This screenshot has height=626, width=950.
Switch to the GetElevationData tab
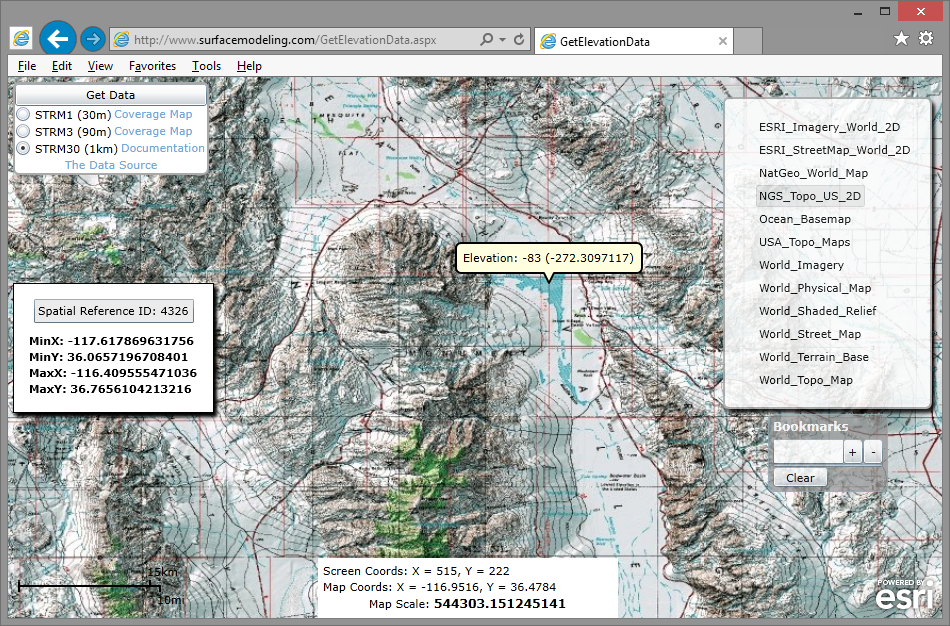point(633,41)
